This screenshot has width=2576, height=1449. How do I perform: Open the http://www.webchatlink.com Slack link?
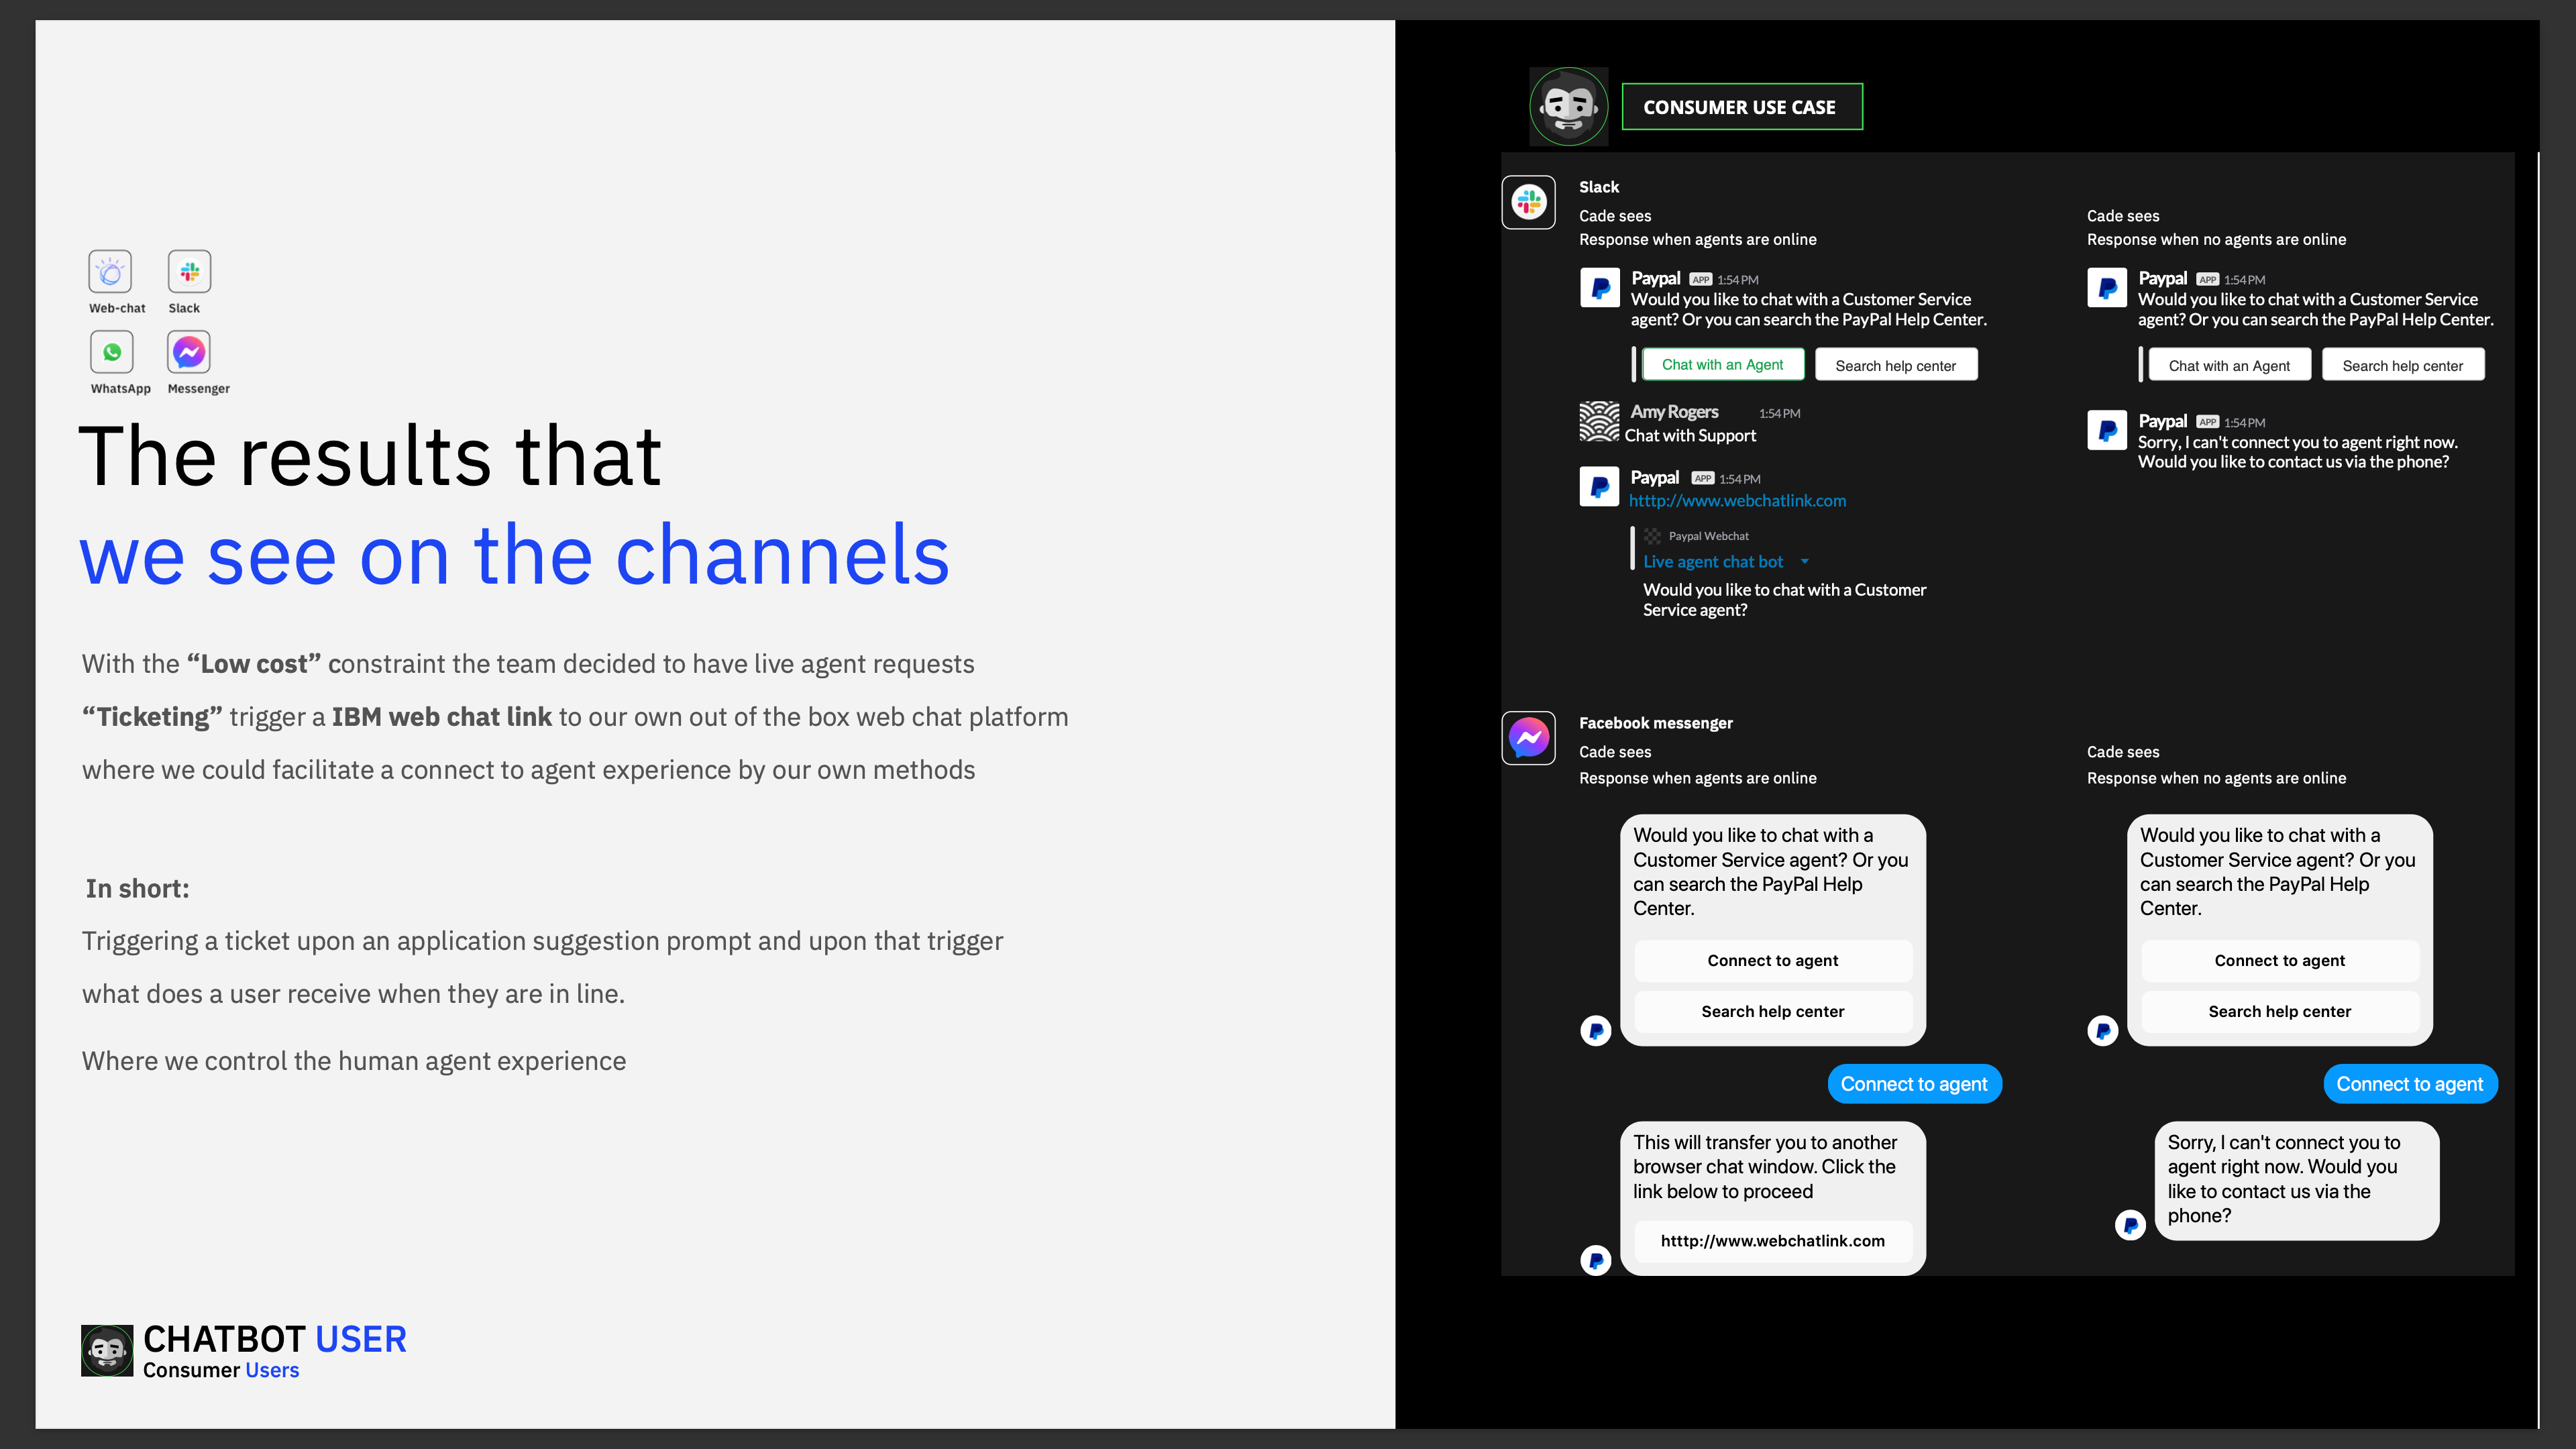pyautogui.click(x=1737, y=501)
